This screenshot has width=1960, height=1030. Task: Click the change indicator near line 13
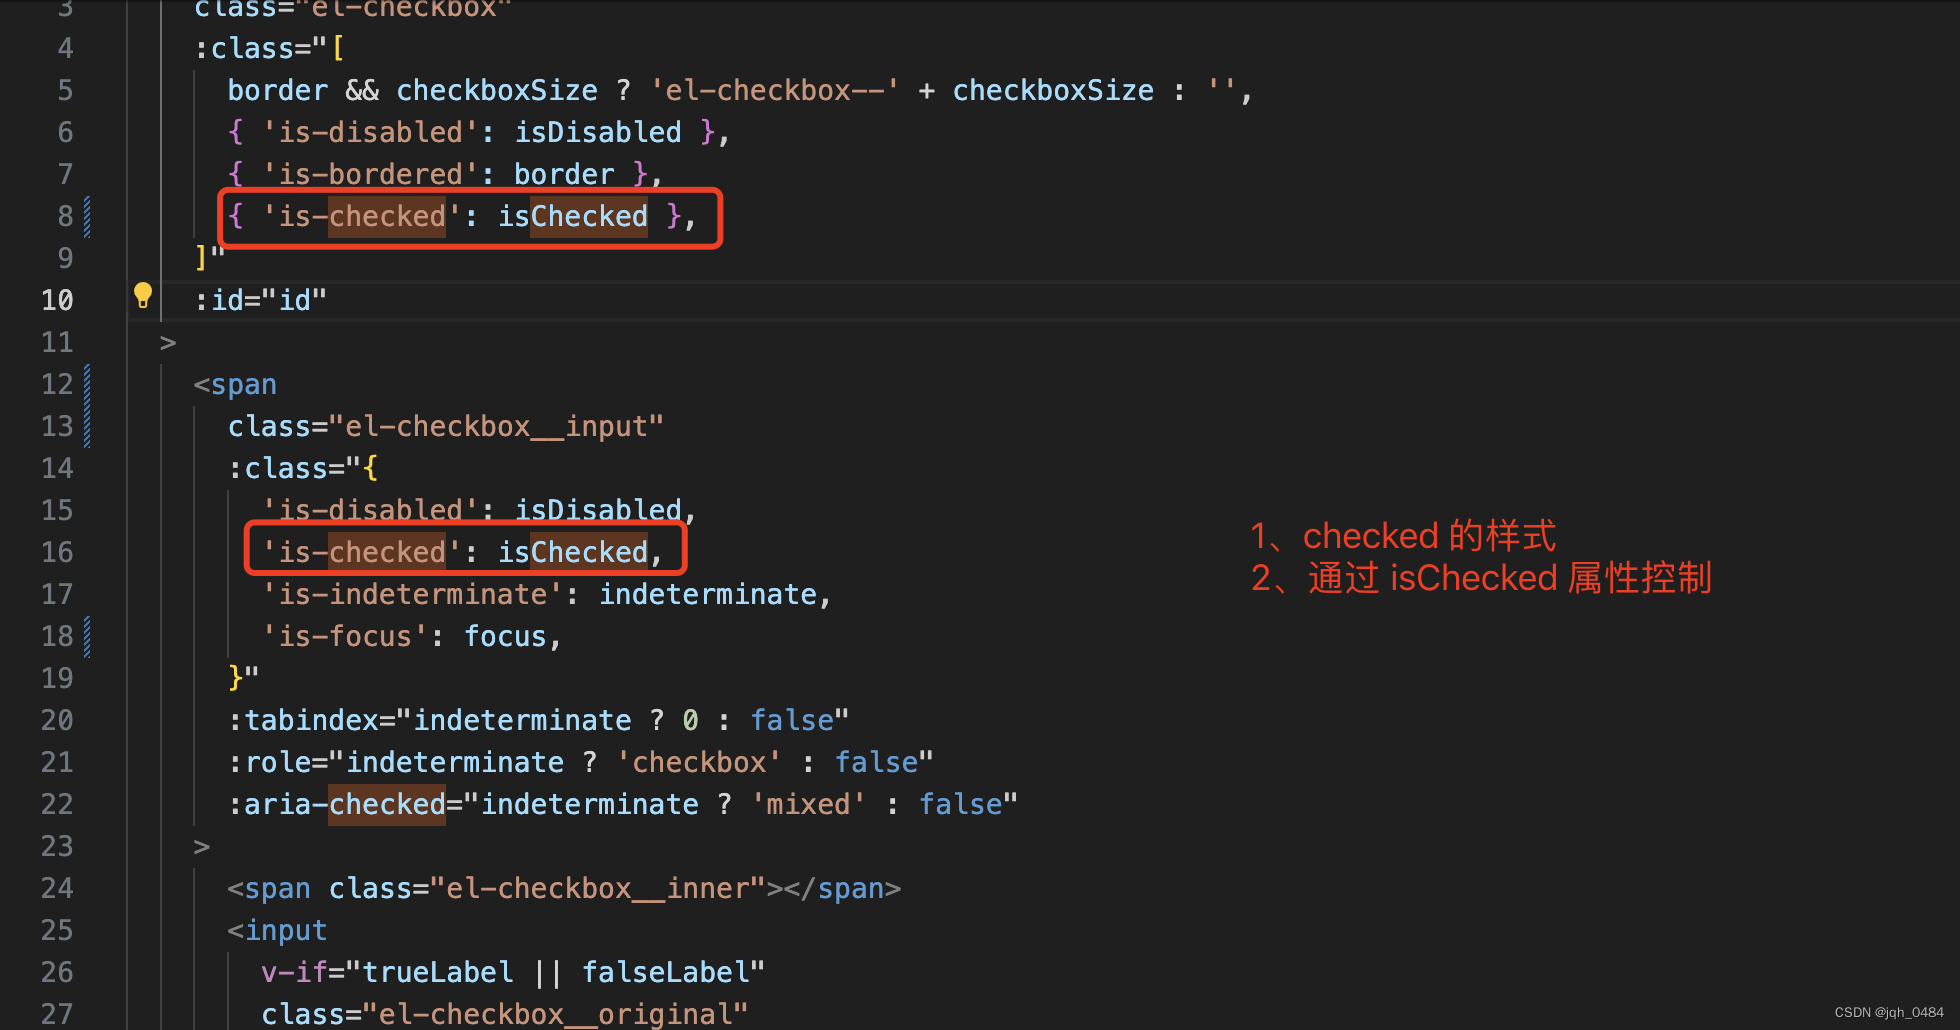pyautogui.click(x=87, y=426)
